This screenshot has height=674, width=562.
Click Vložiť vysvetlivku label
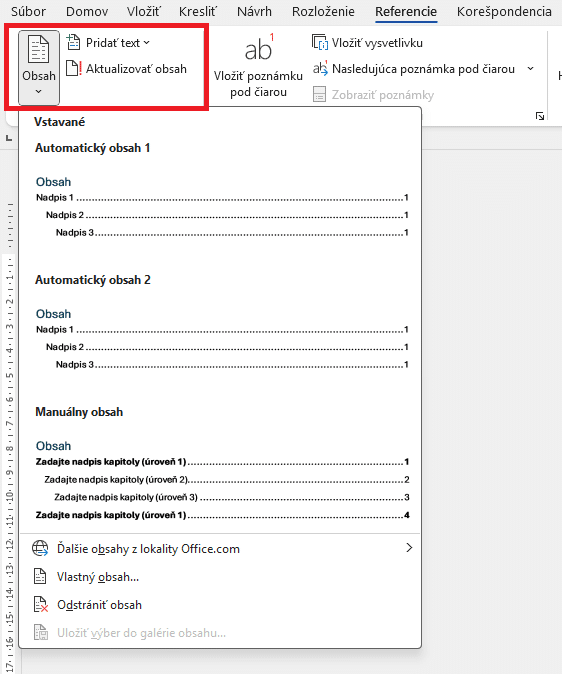pyautogui.click(x=377, y=43)
